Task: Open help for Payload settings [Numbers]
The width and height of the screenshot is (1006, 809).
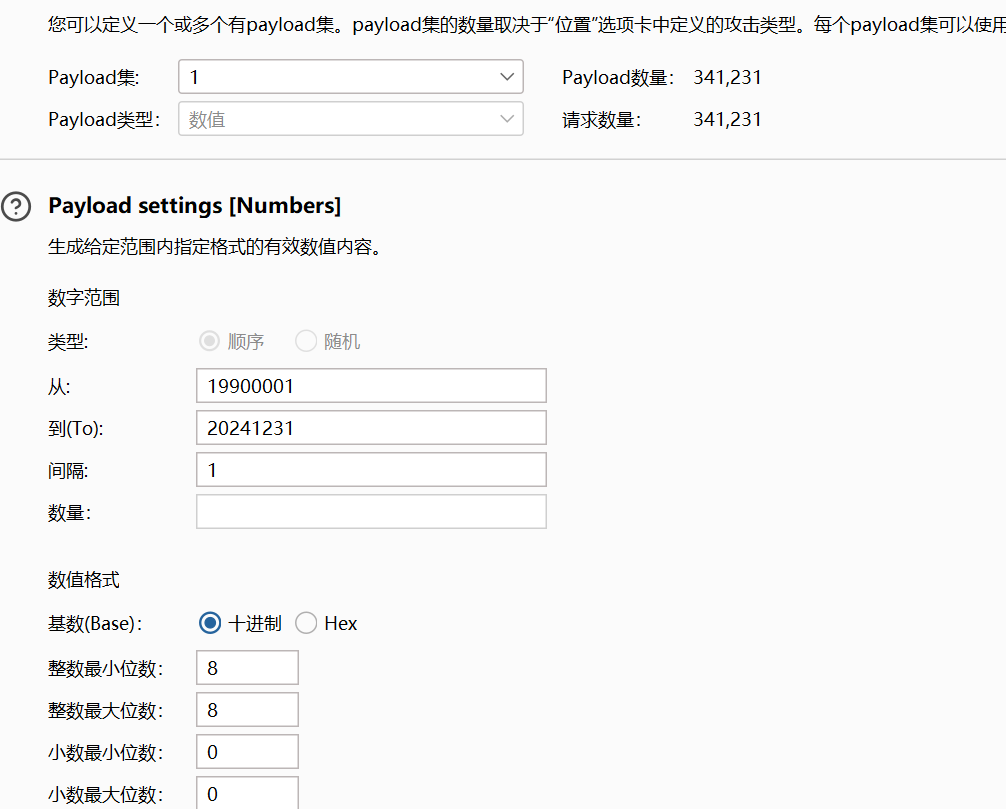Action: click(x=16, y=207)
